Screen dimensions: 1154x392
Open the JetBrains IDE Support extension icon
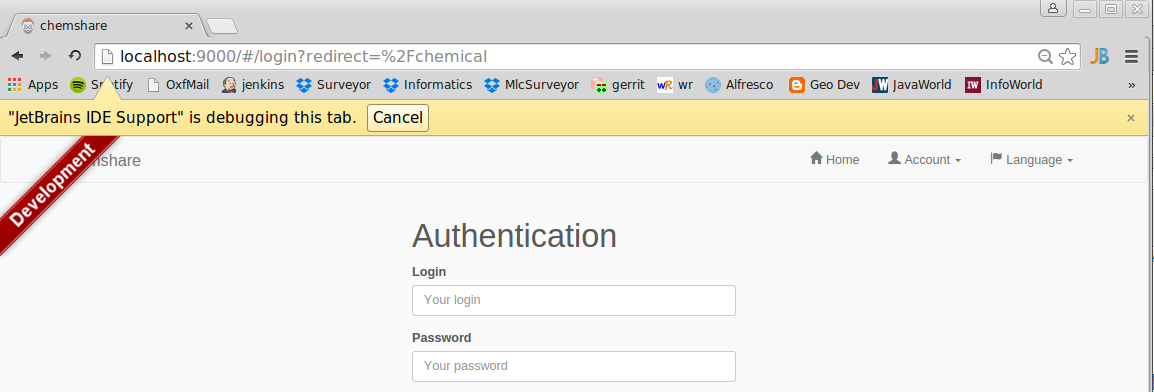(1100, 57)
